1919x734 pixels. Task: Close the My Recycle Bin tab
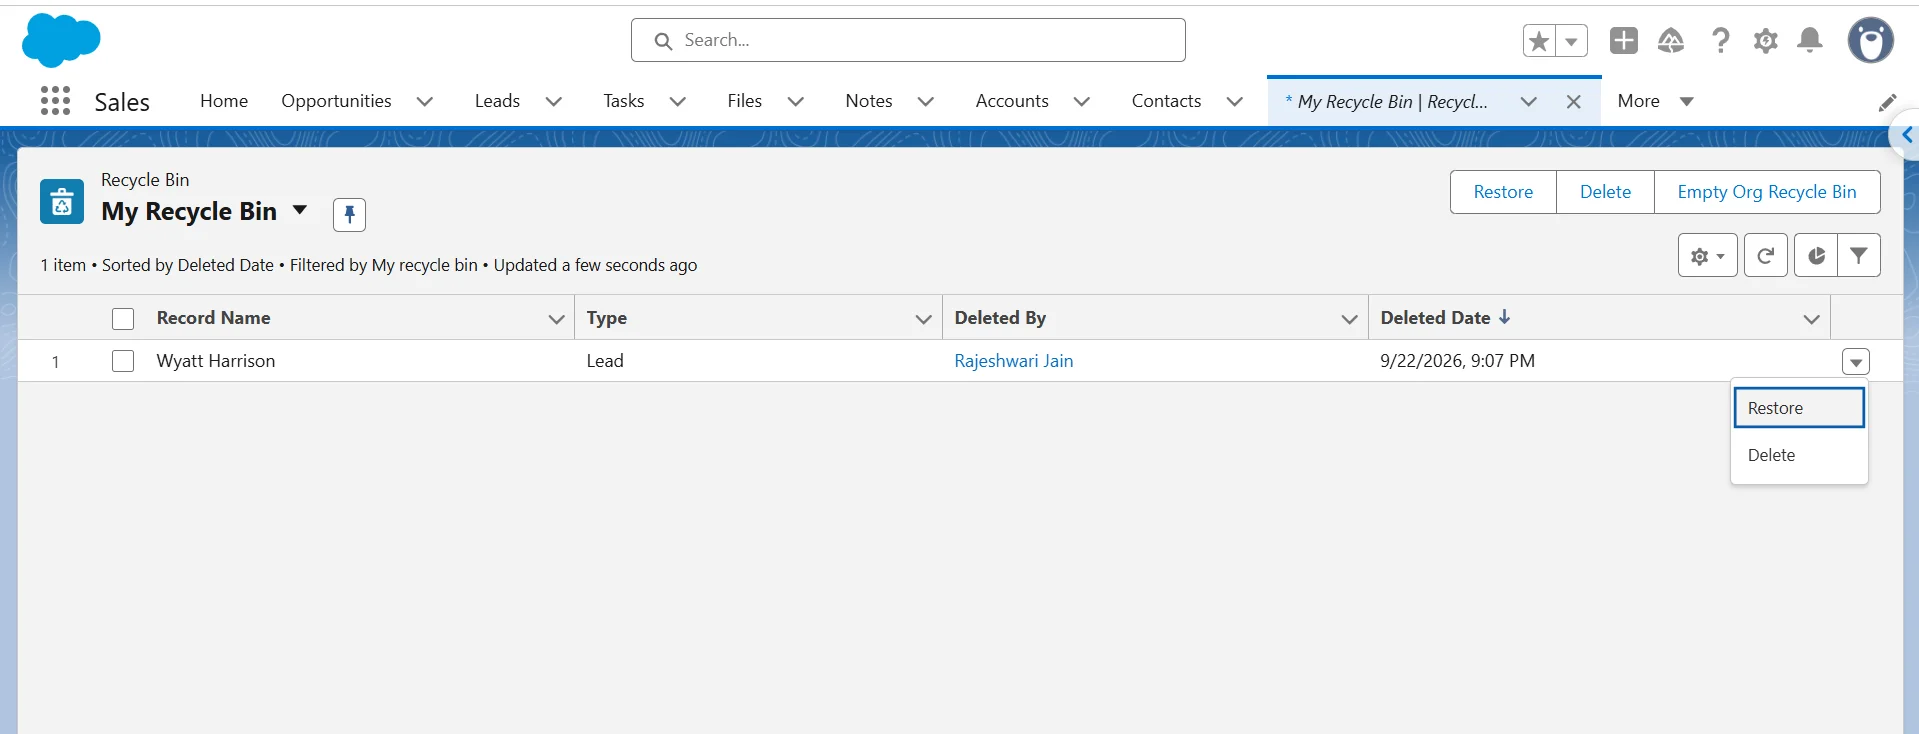point(1573,102)
